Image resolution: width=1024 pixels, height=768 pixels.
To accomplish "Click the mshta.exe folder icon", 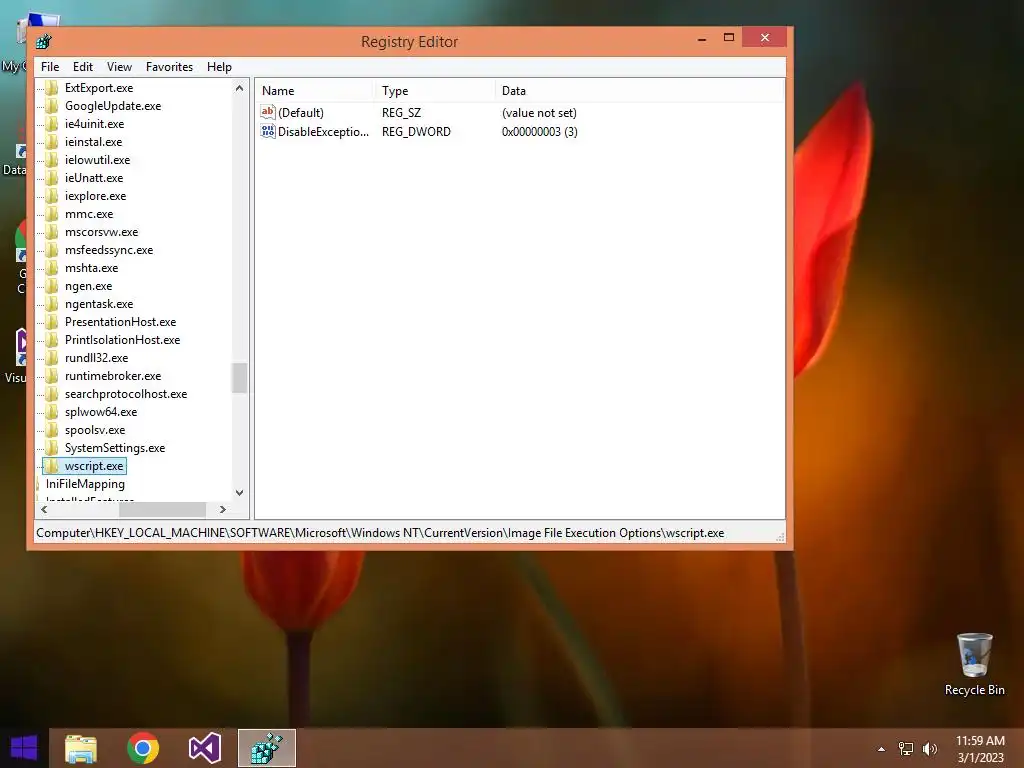I will 52,268.
